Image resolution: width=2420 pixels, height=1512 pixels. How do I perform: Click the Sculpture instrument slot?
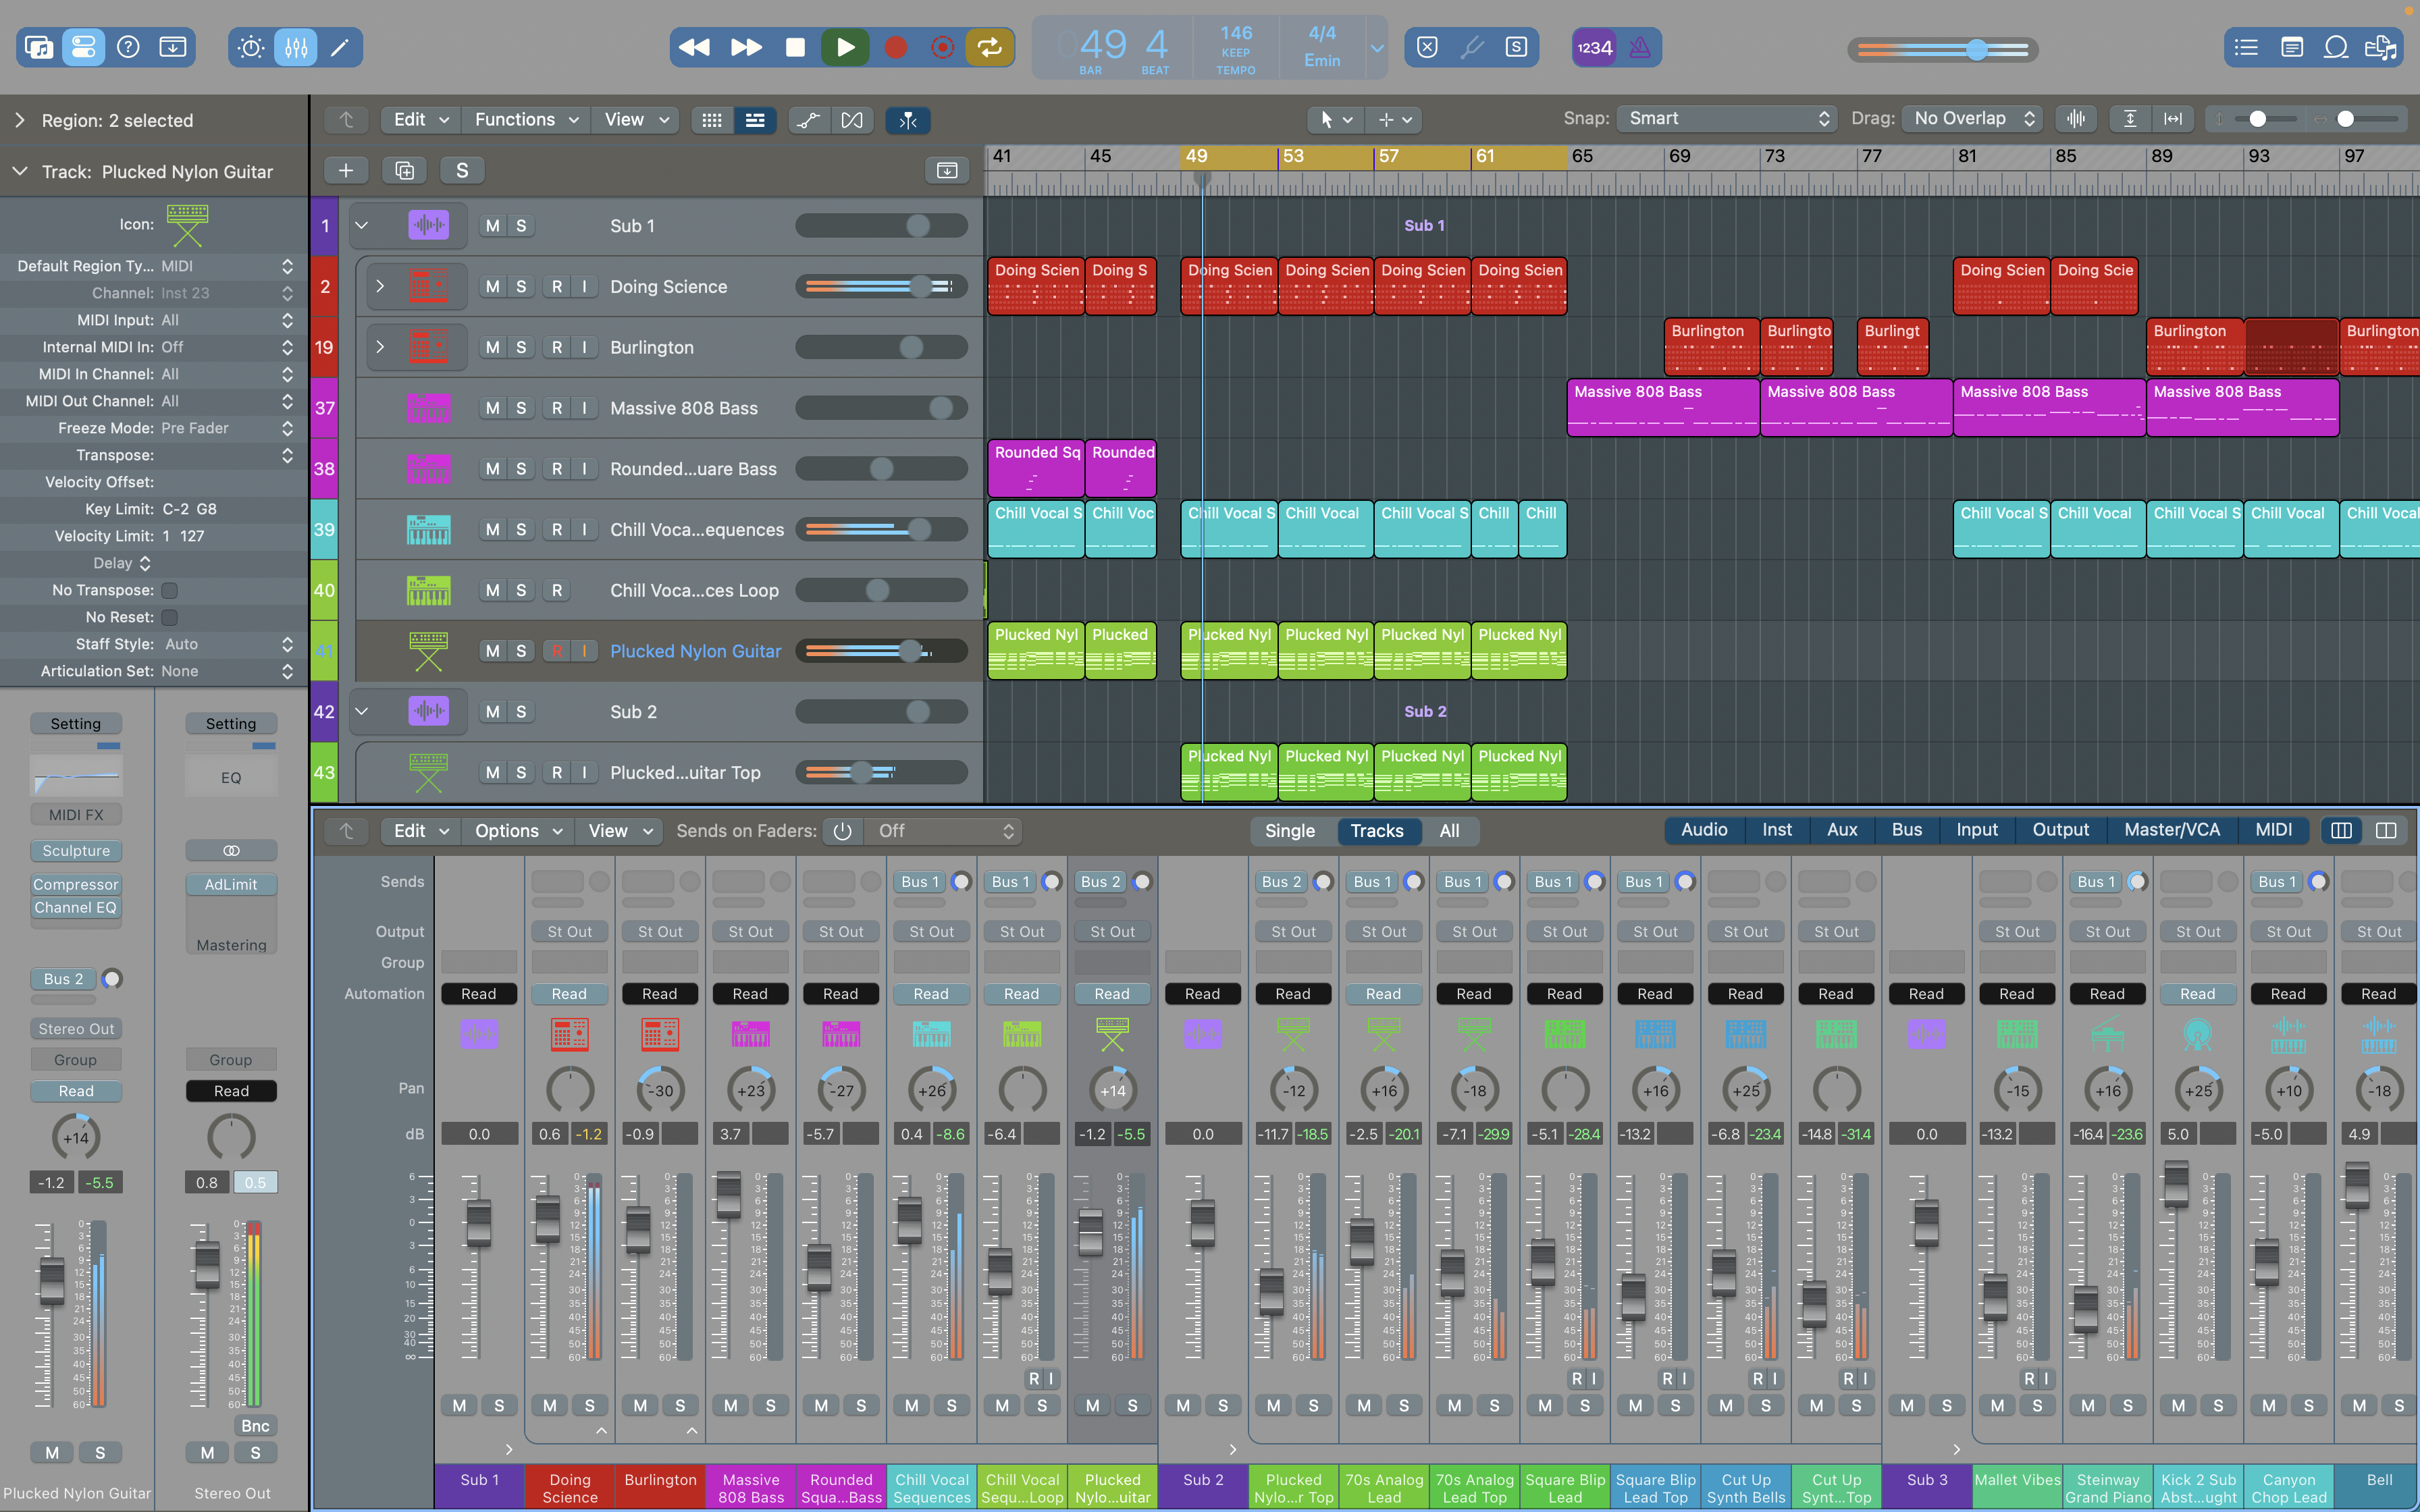click(x=76, y=851)
